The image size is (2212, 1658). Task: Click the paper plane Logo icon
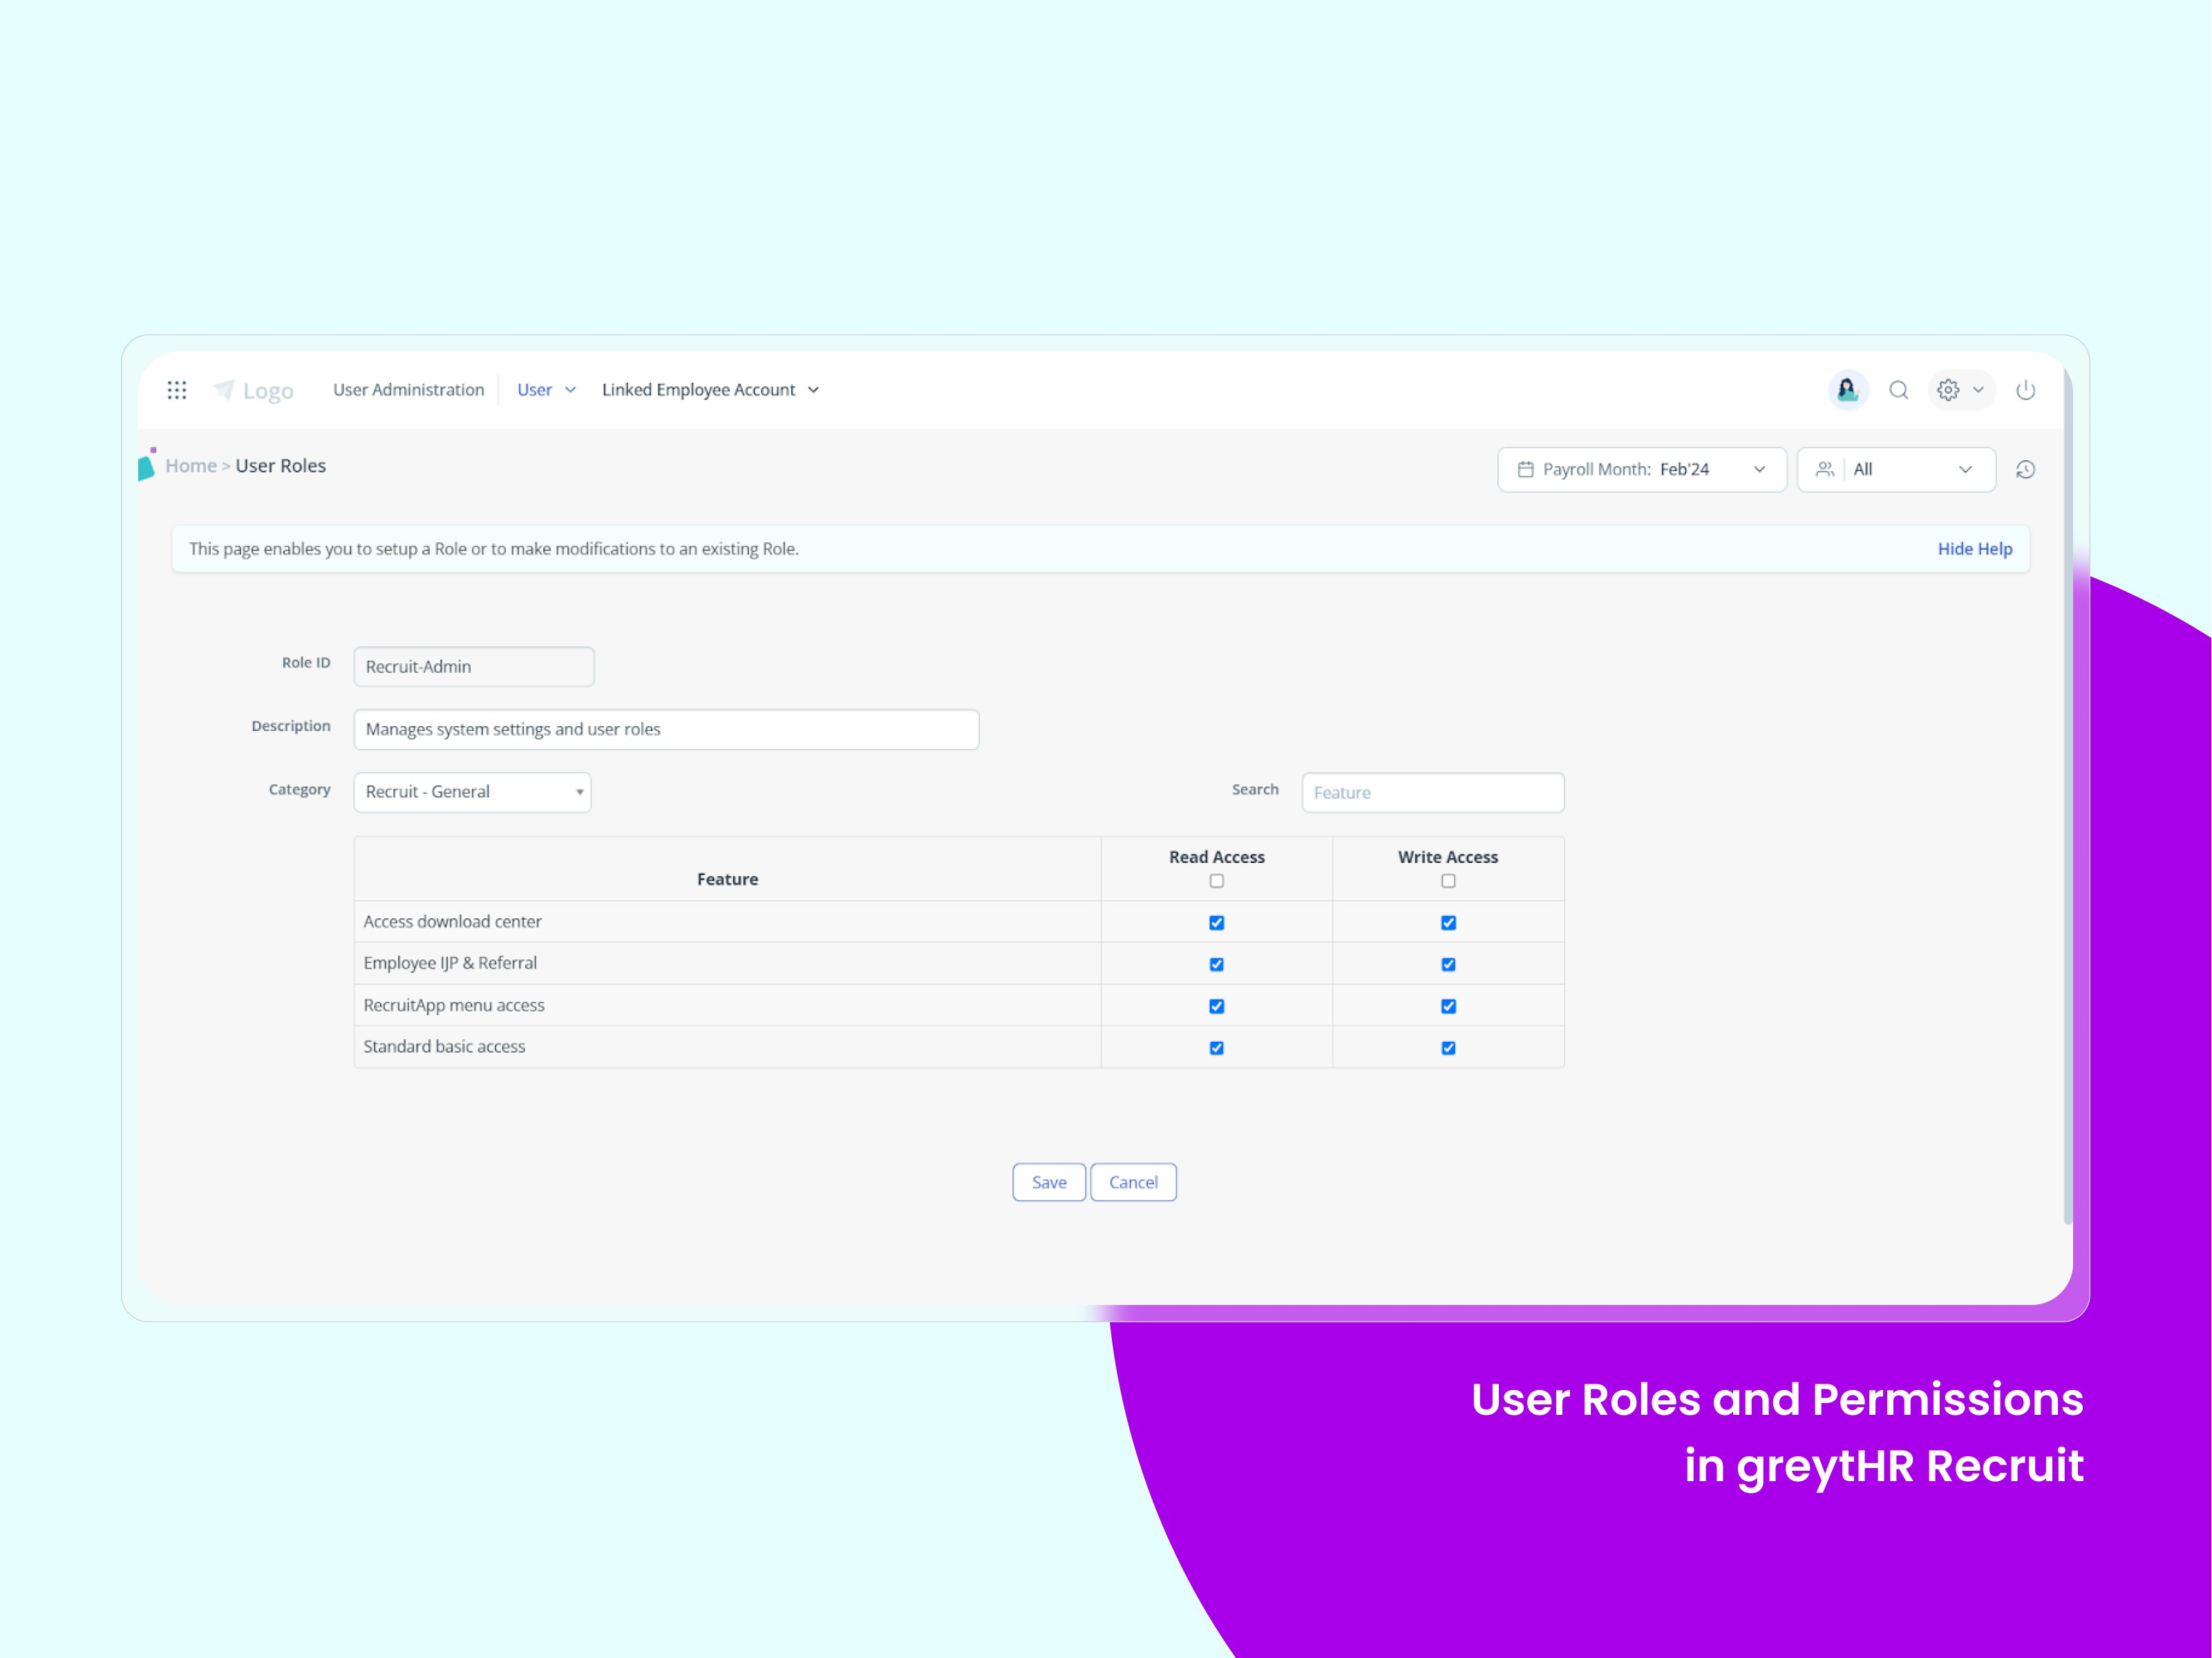click(224, 390)
